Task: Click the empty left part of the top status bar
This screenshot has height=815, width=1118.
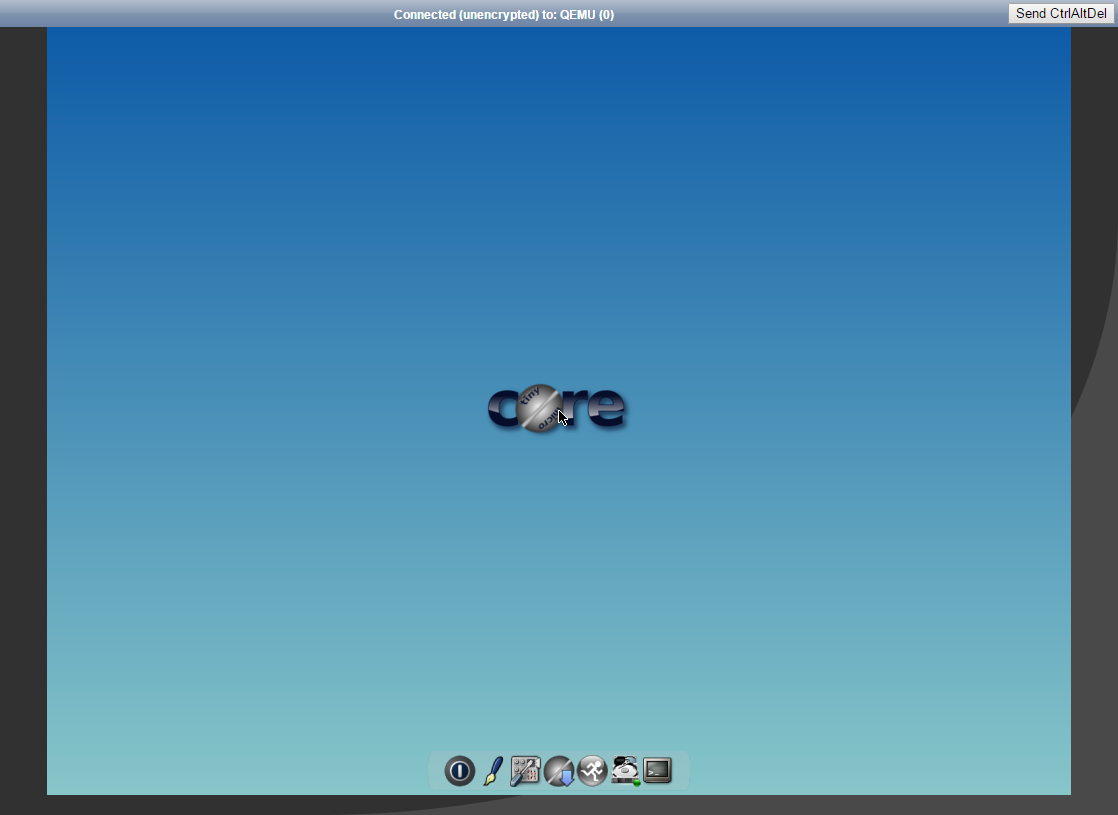Action: click(150, 14)
